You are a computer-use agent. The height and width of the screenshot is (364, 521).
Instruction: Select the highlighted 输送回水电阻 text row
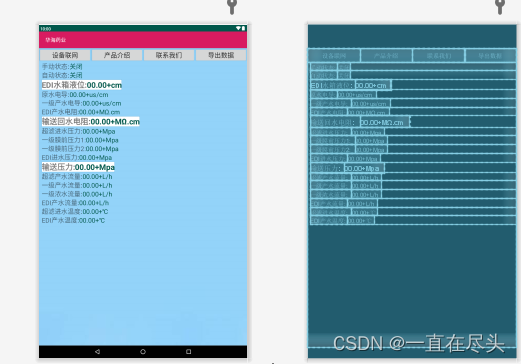(91, 122)
